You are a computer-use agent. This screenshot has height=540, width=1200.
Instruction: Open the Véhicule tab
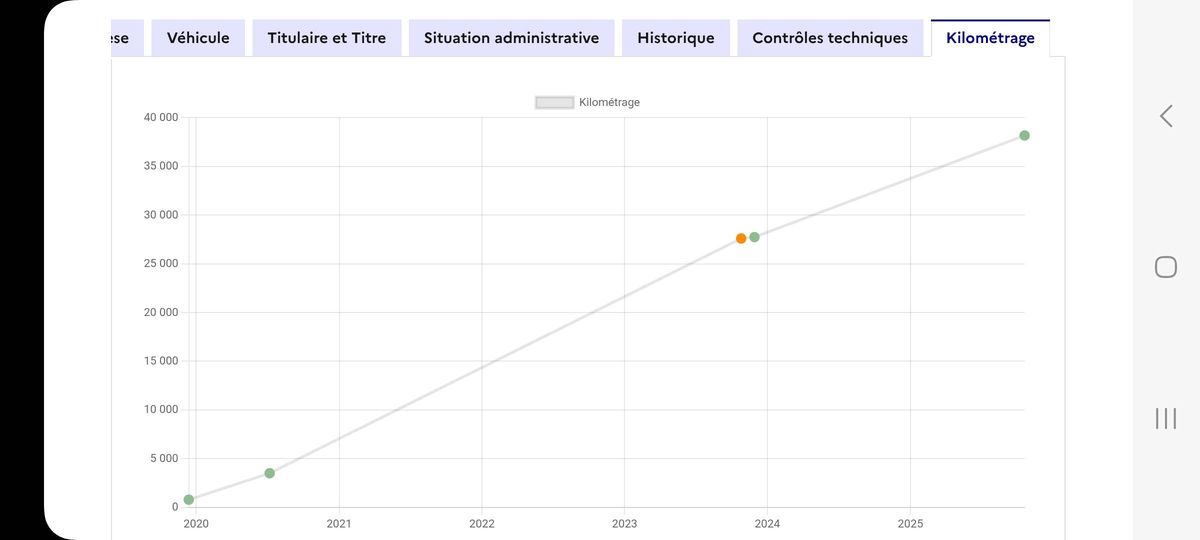(198, 38)
